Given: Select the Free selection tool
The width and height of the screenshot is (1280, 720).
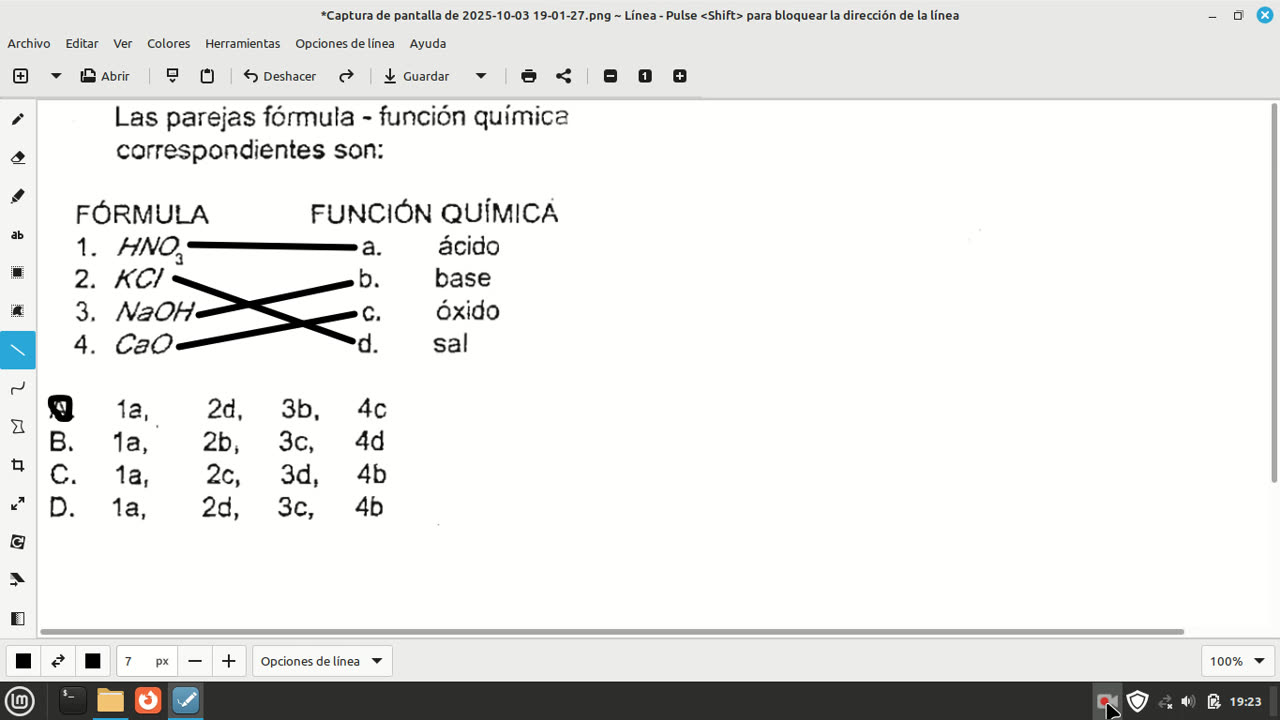Looking at the screenshot, I should click(x=17, y=311).
